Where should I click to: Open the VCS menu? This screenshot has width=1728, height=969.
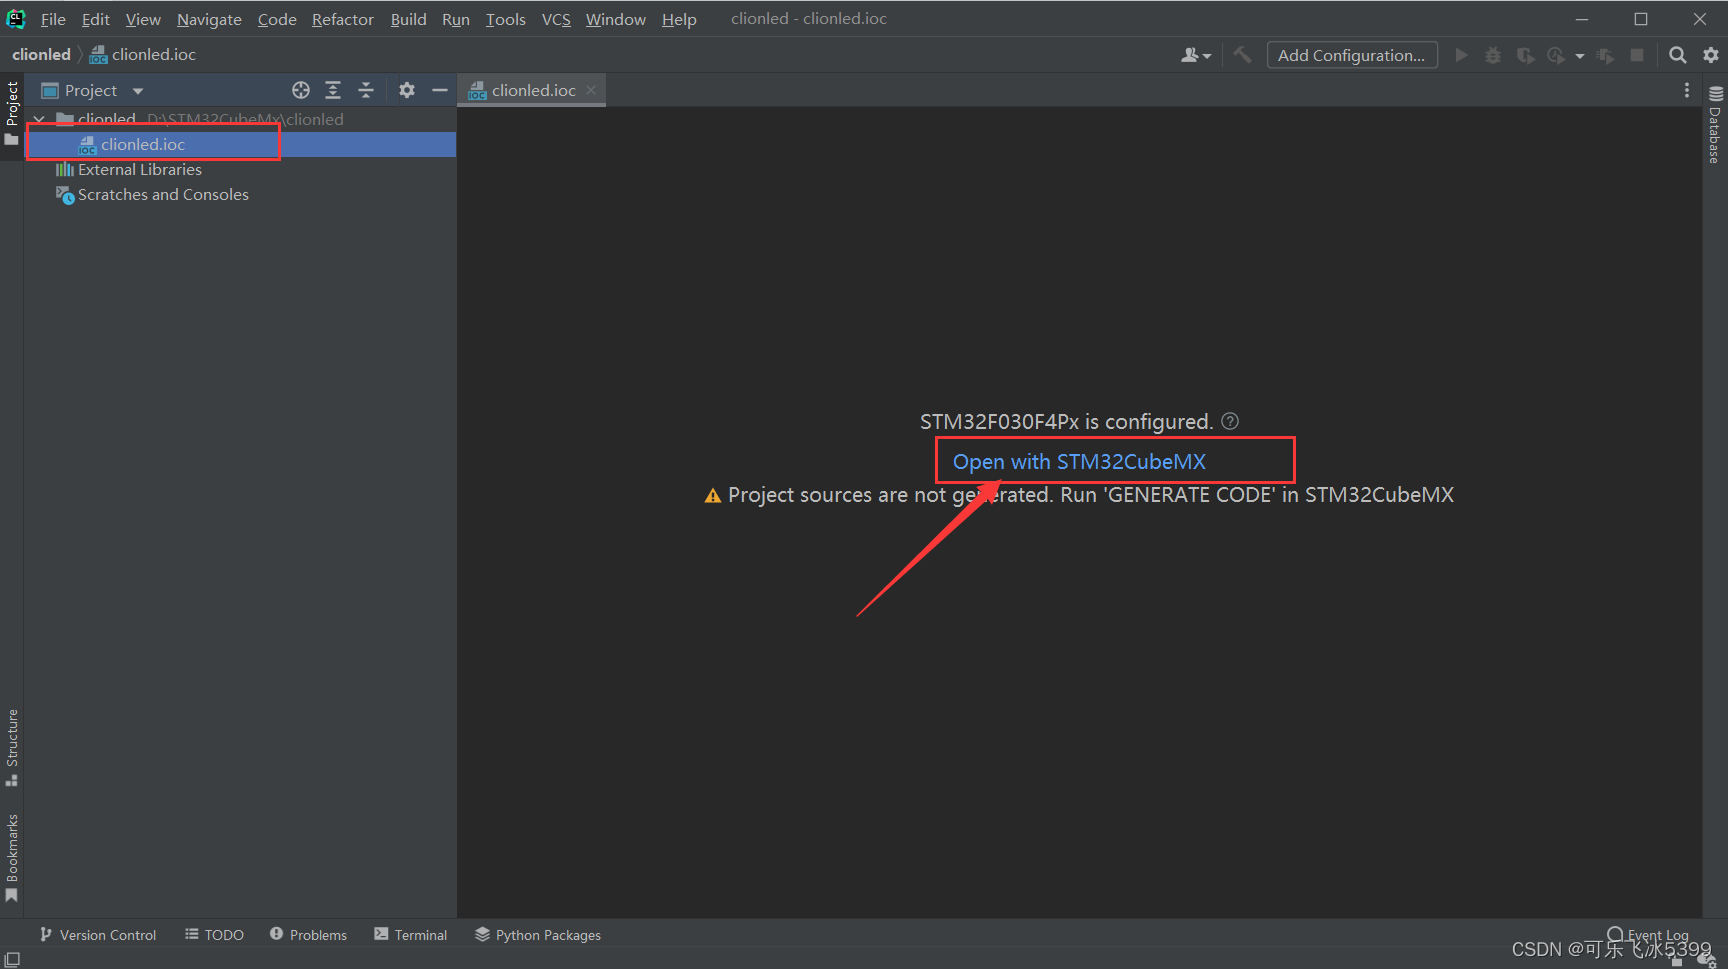click(x=556, y=19)
